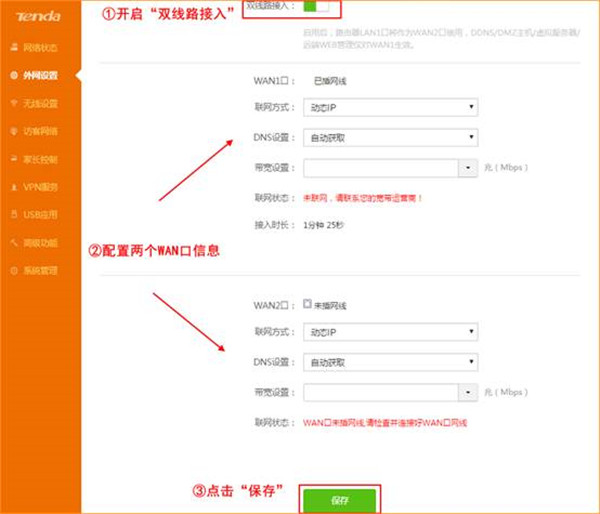
Task: Click the USB应用 sidebar icon
Action: (14, 214)
